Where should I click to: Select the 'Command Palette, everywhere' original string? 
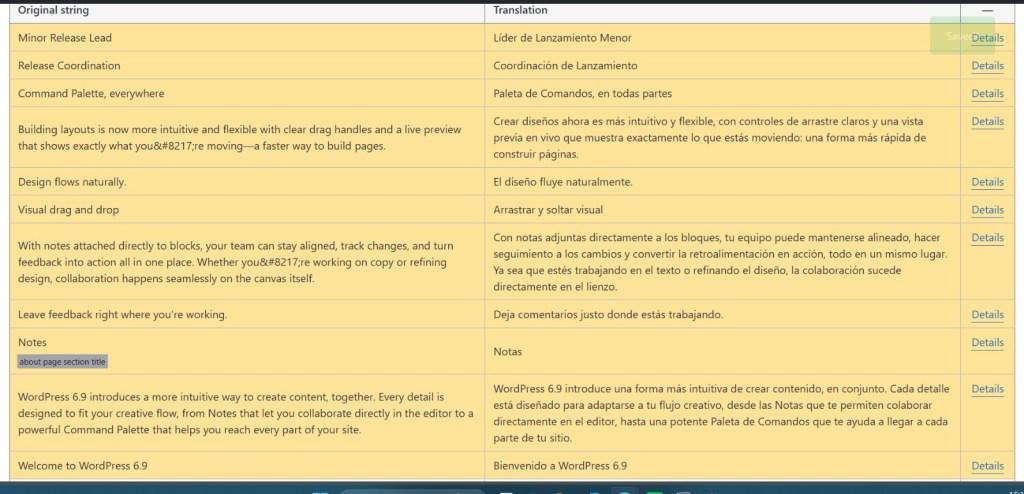click(x=91, y=94)
